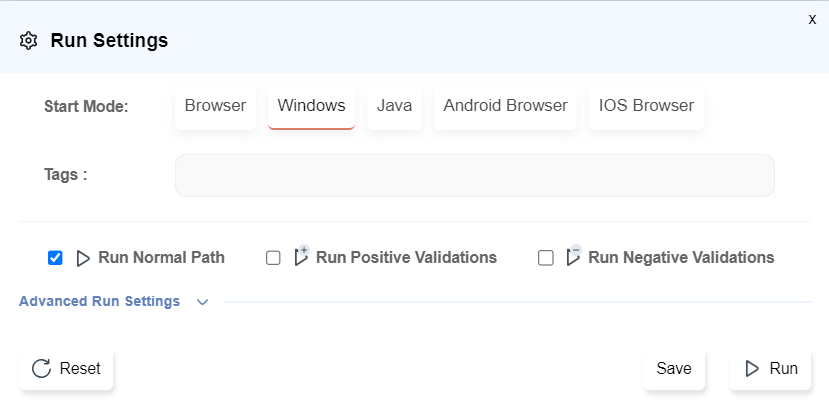Open the Advanced Run Settings section label

[x=99, y=301]
